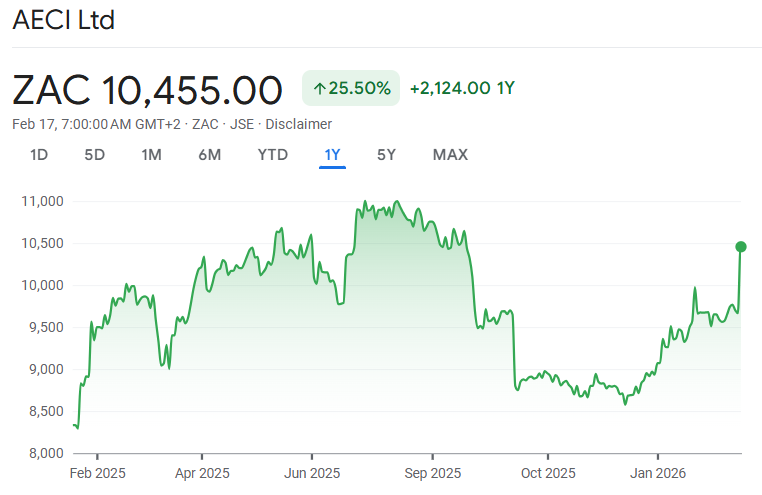Click the Jun 2025 axis label

pyautogui.click(x=312, y=473)
